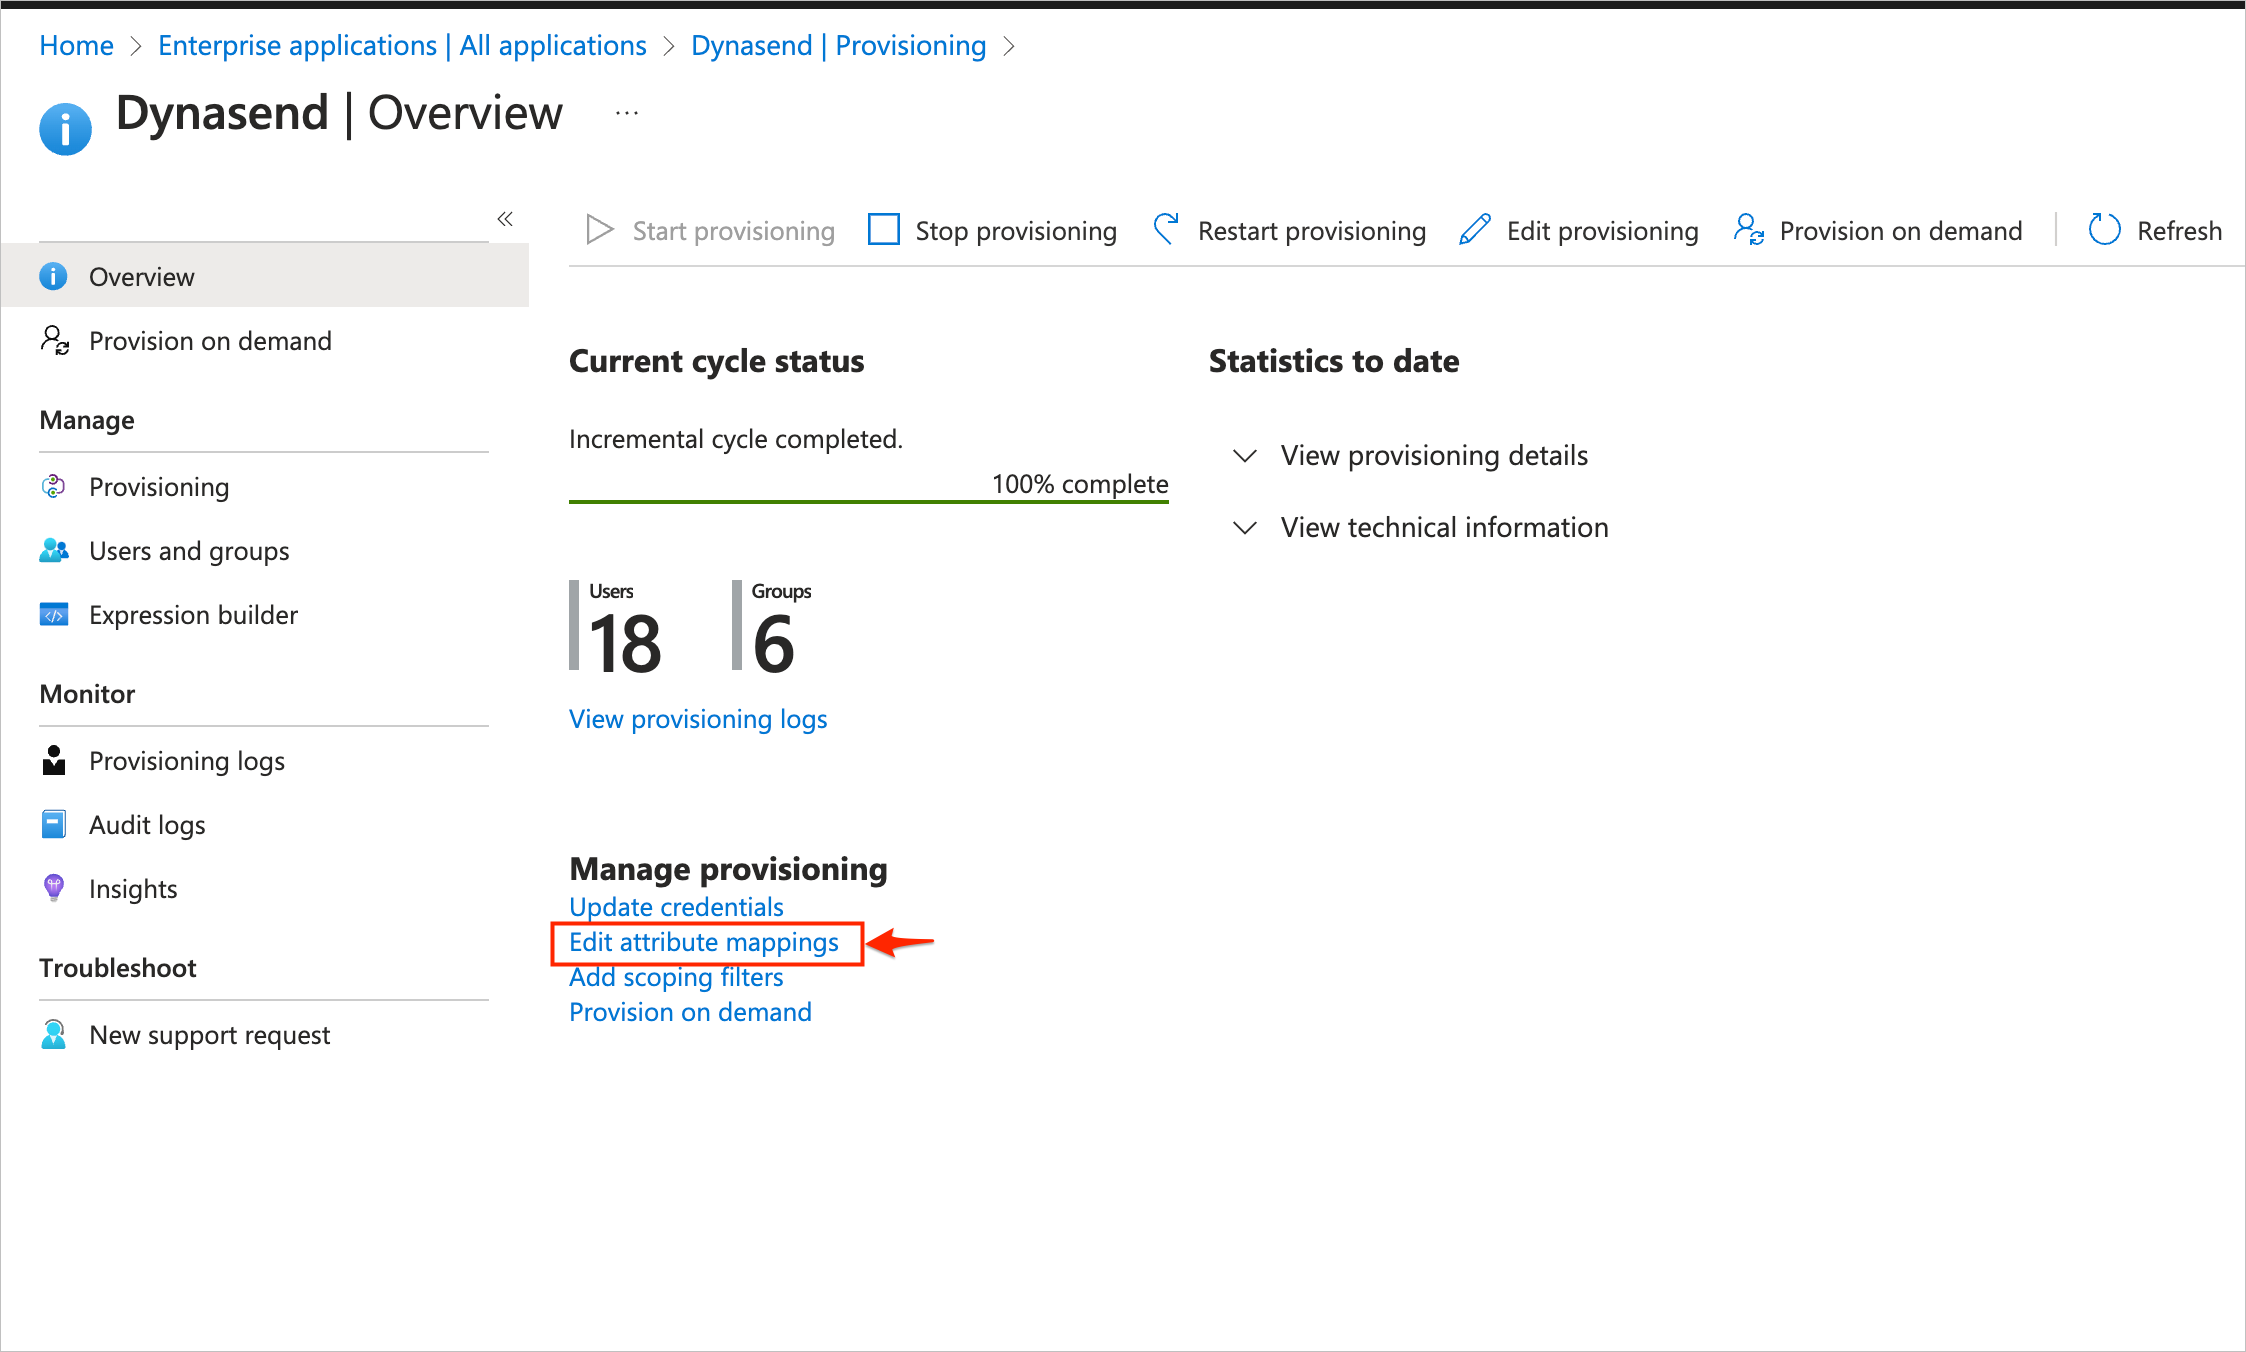
Task: Click the 100% complete progress bar
Action: [868, 500]
